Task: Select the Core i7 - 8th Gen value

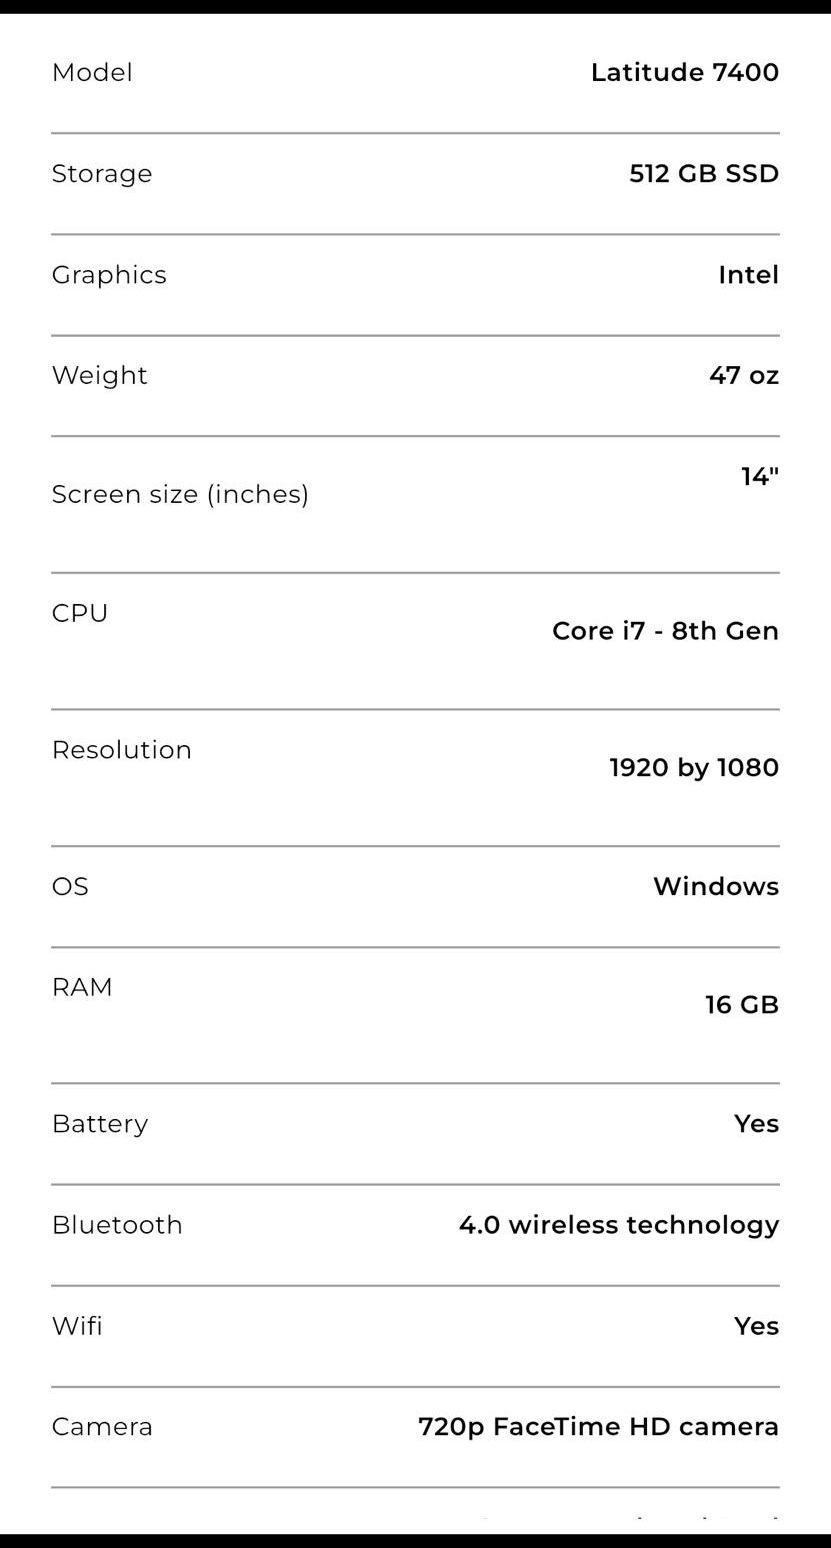Action: tap(665, 631)
